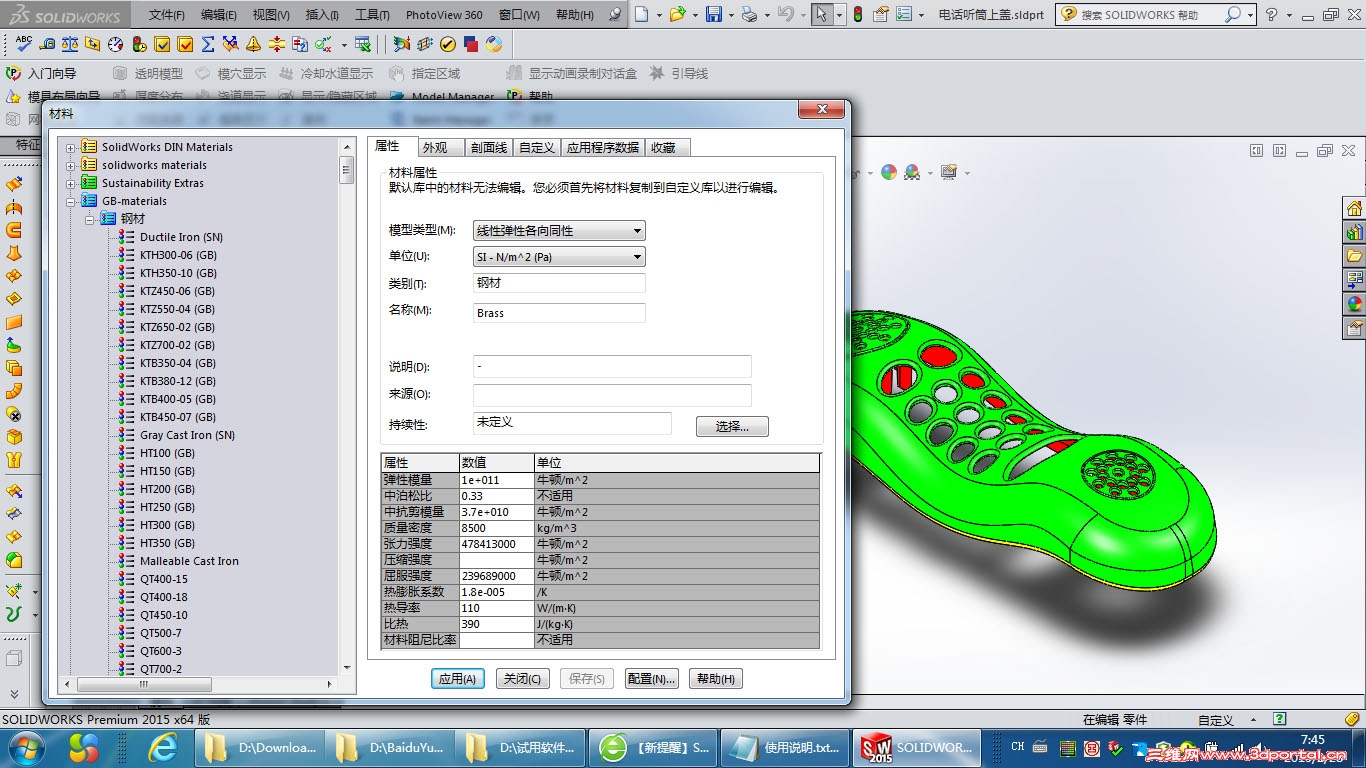Click the Model Manager toolbar icon

[x=443, y=97]
